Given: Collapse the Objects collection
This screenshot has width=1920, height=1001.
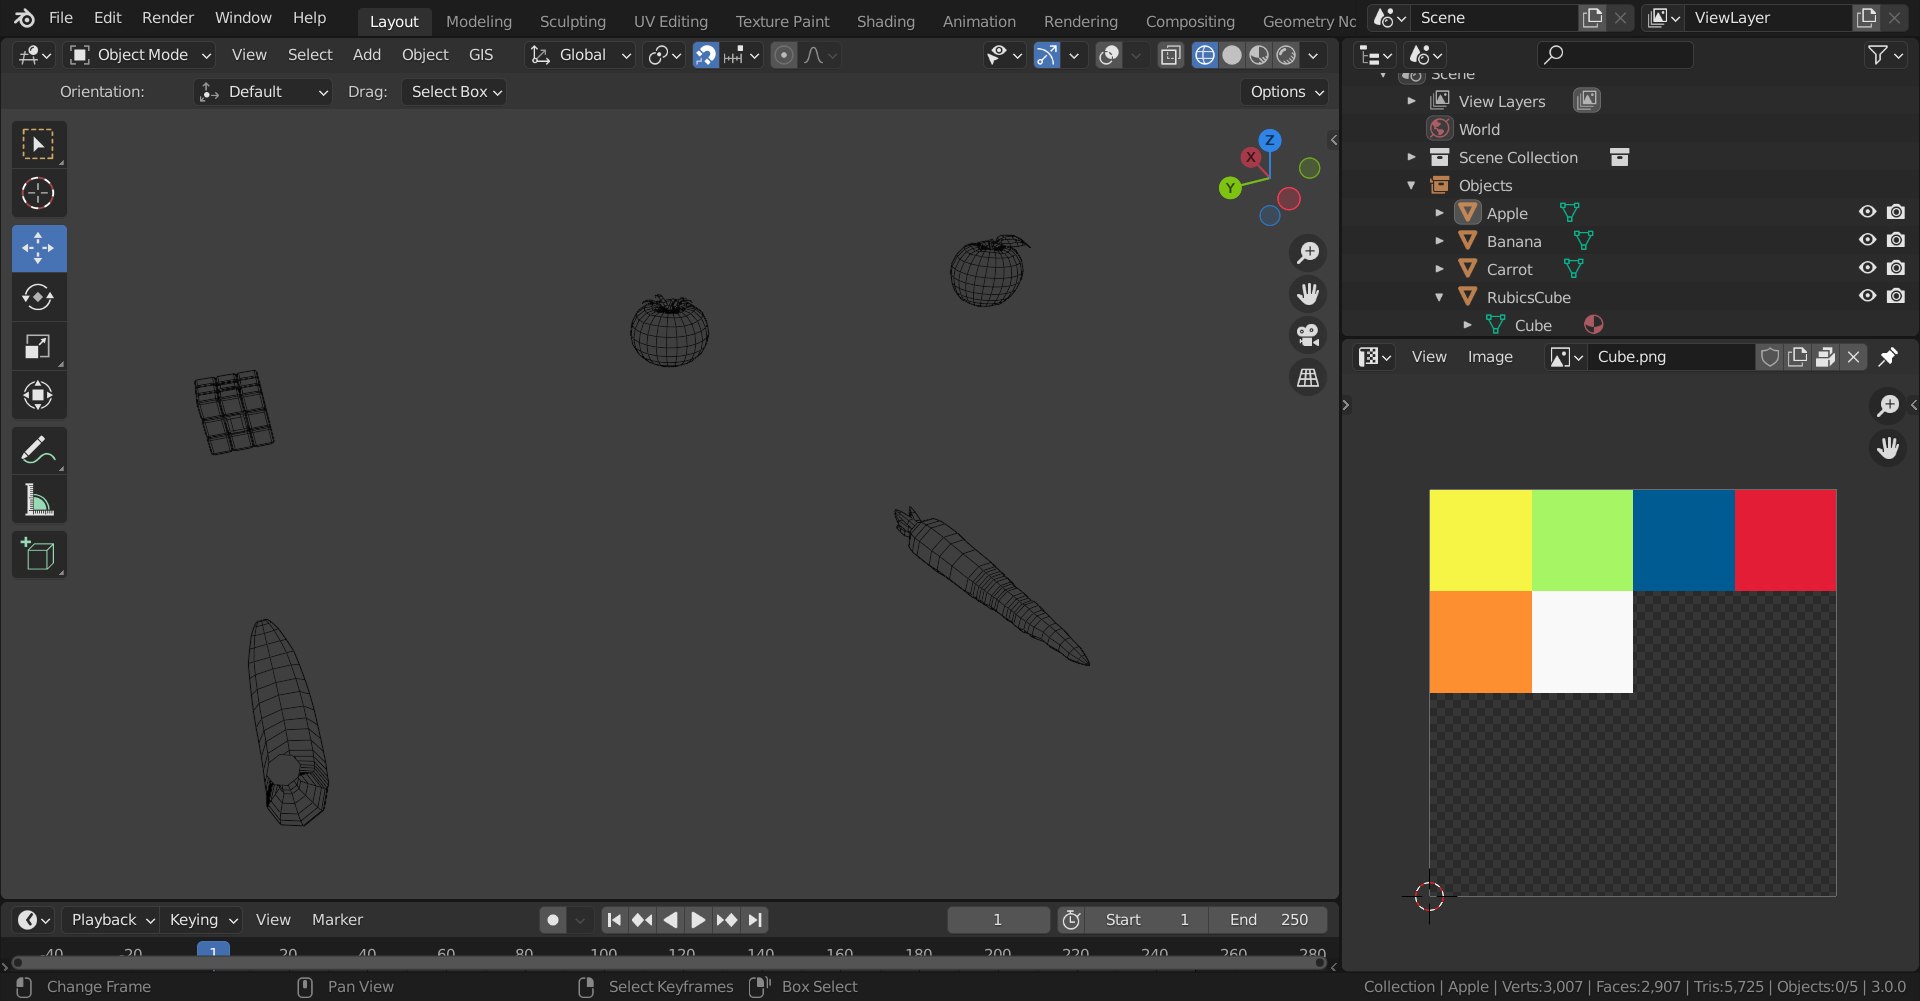Looking at the screenshot, I should [x=1411, y=185].
